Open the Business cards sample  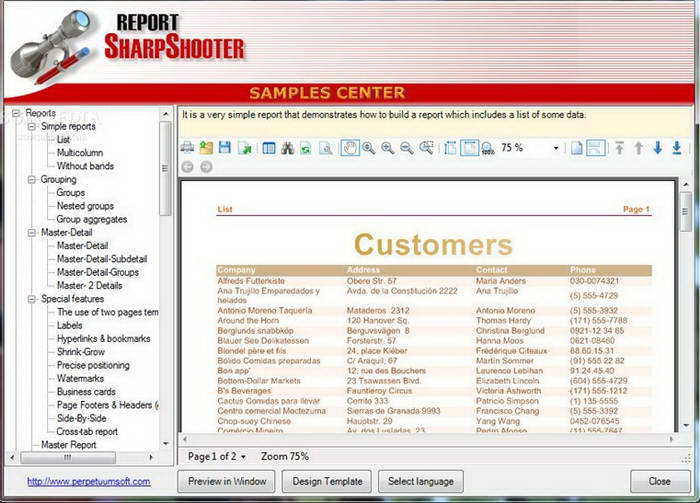86,392
